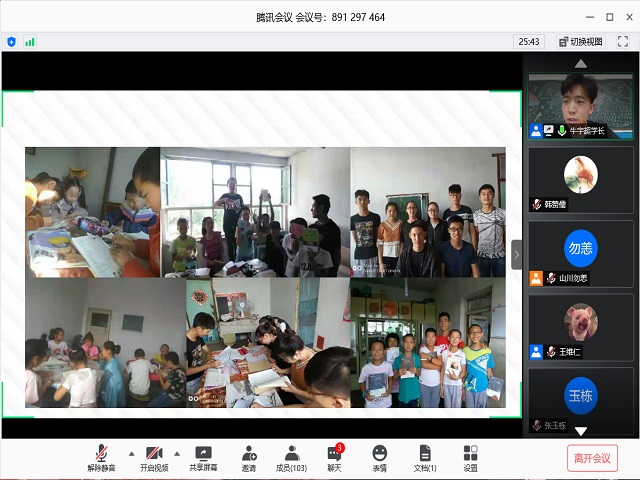The image size is (640, 480).
Task: Click the blue security shield icon
Action: point(12,41)
